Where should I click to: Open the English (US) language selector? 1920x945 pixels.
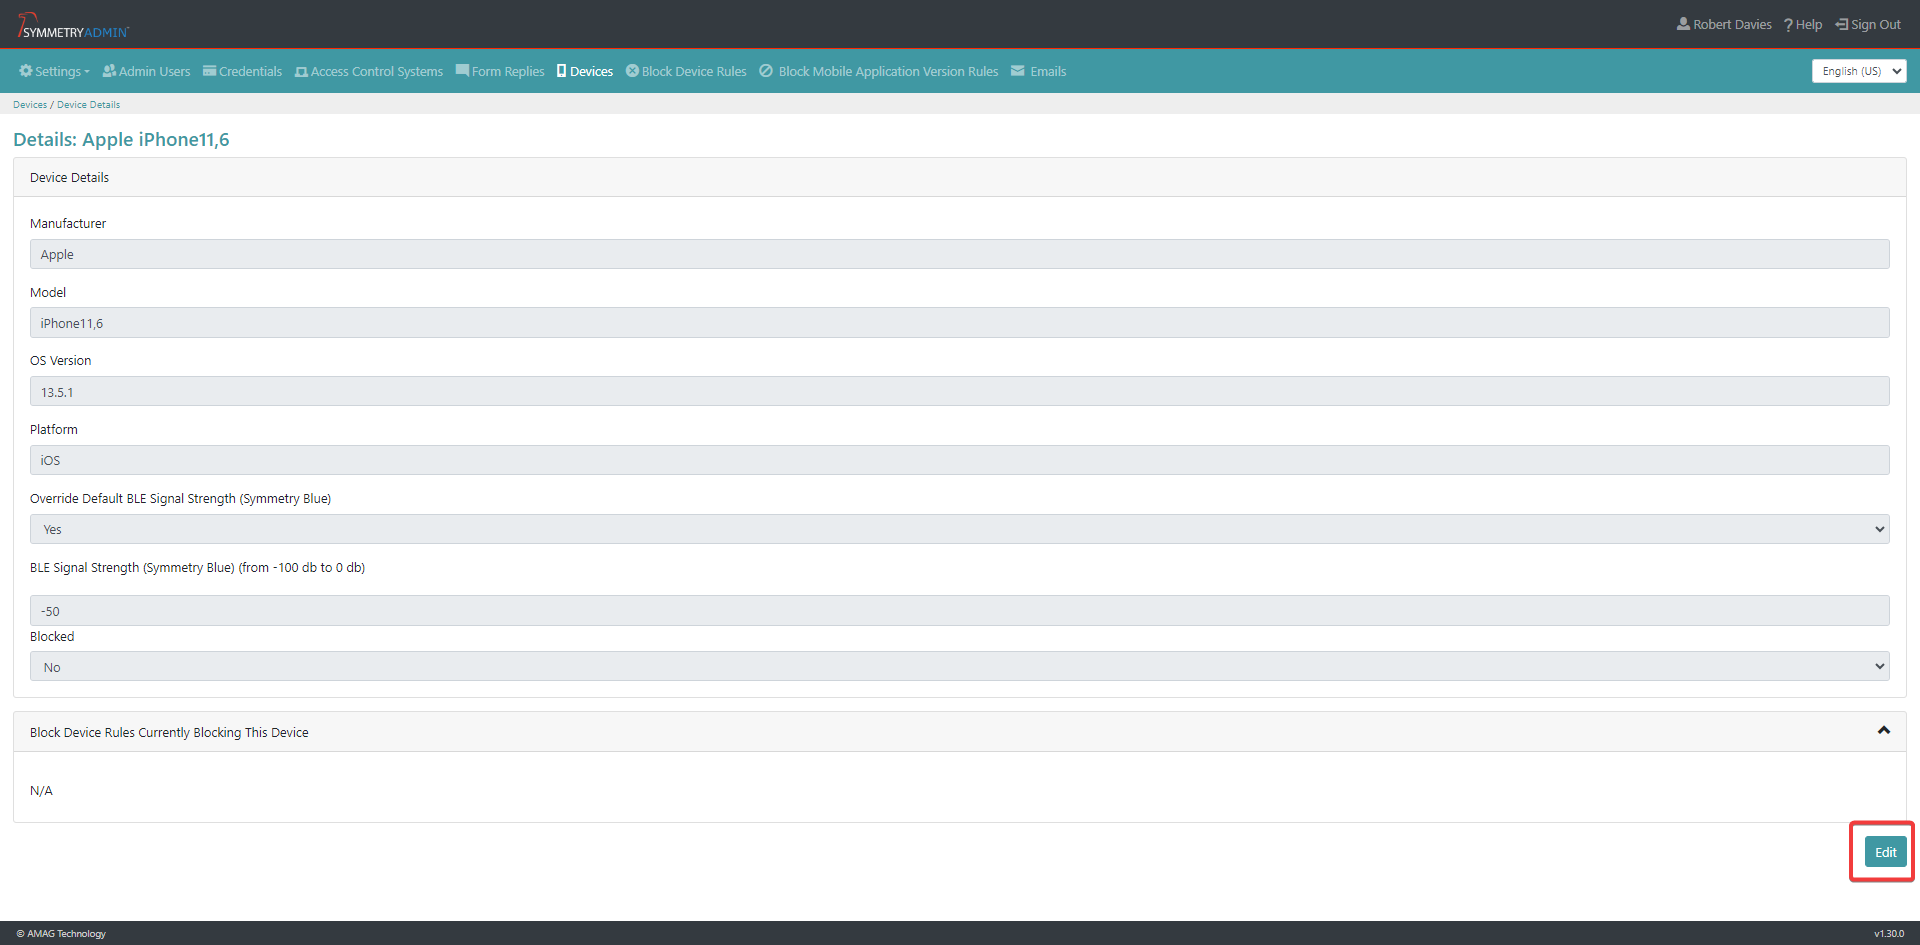click(x=1859, y=71)
